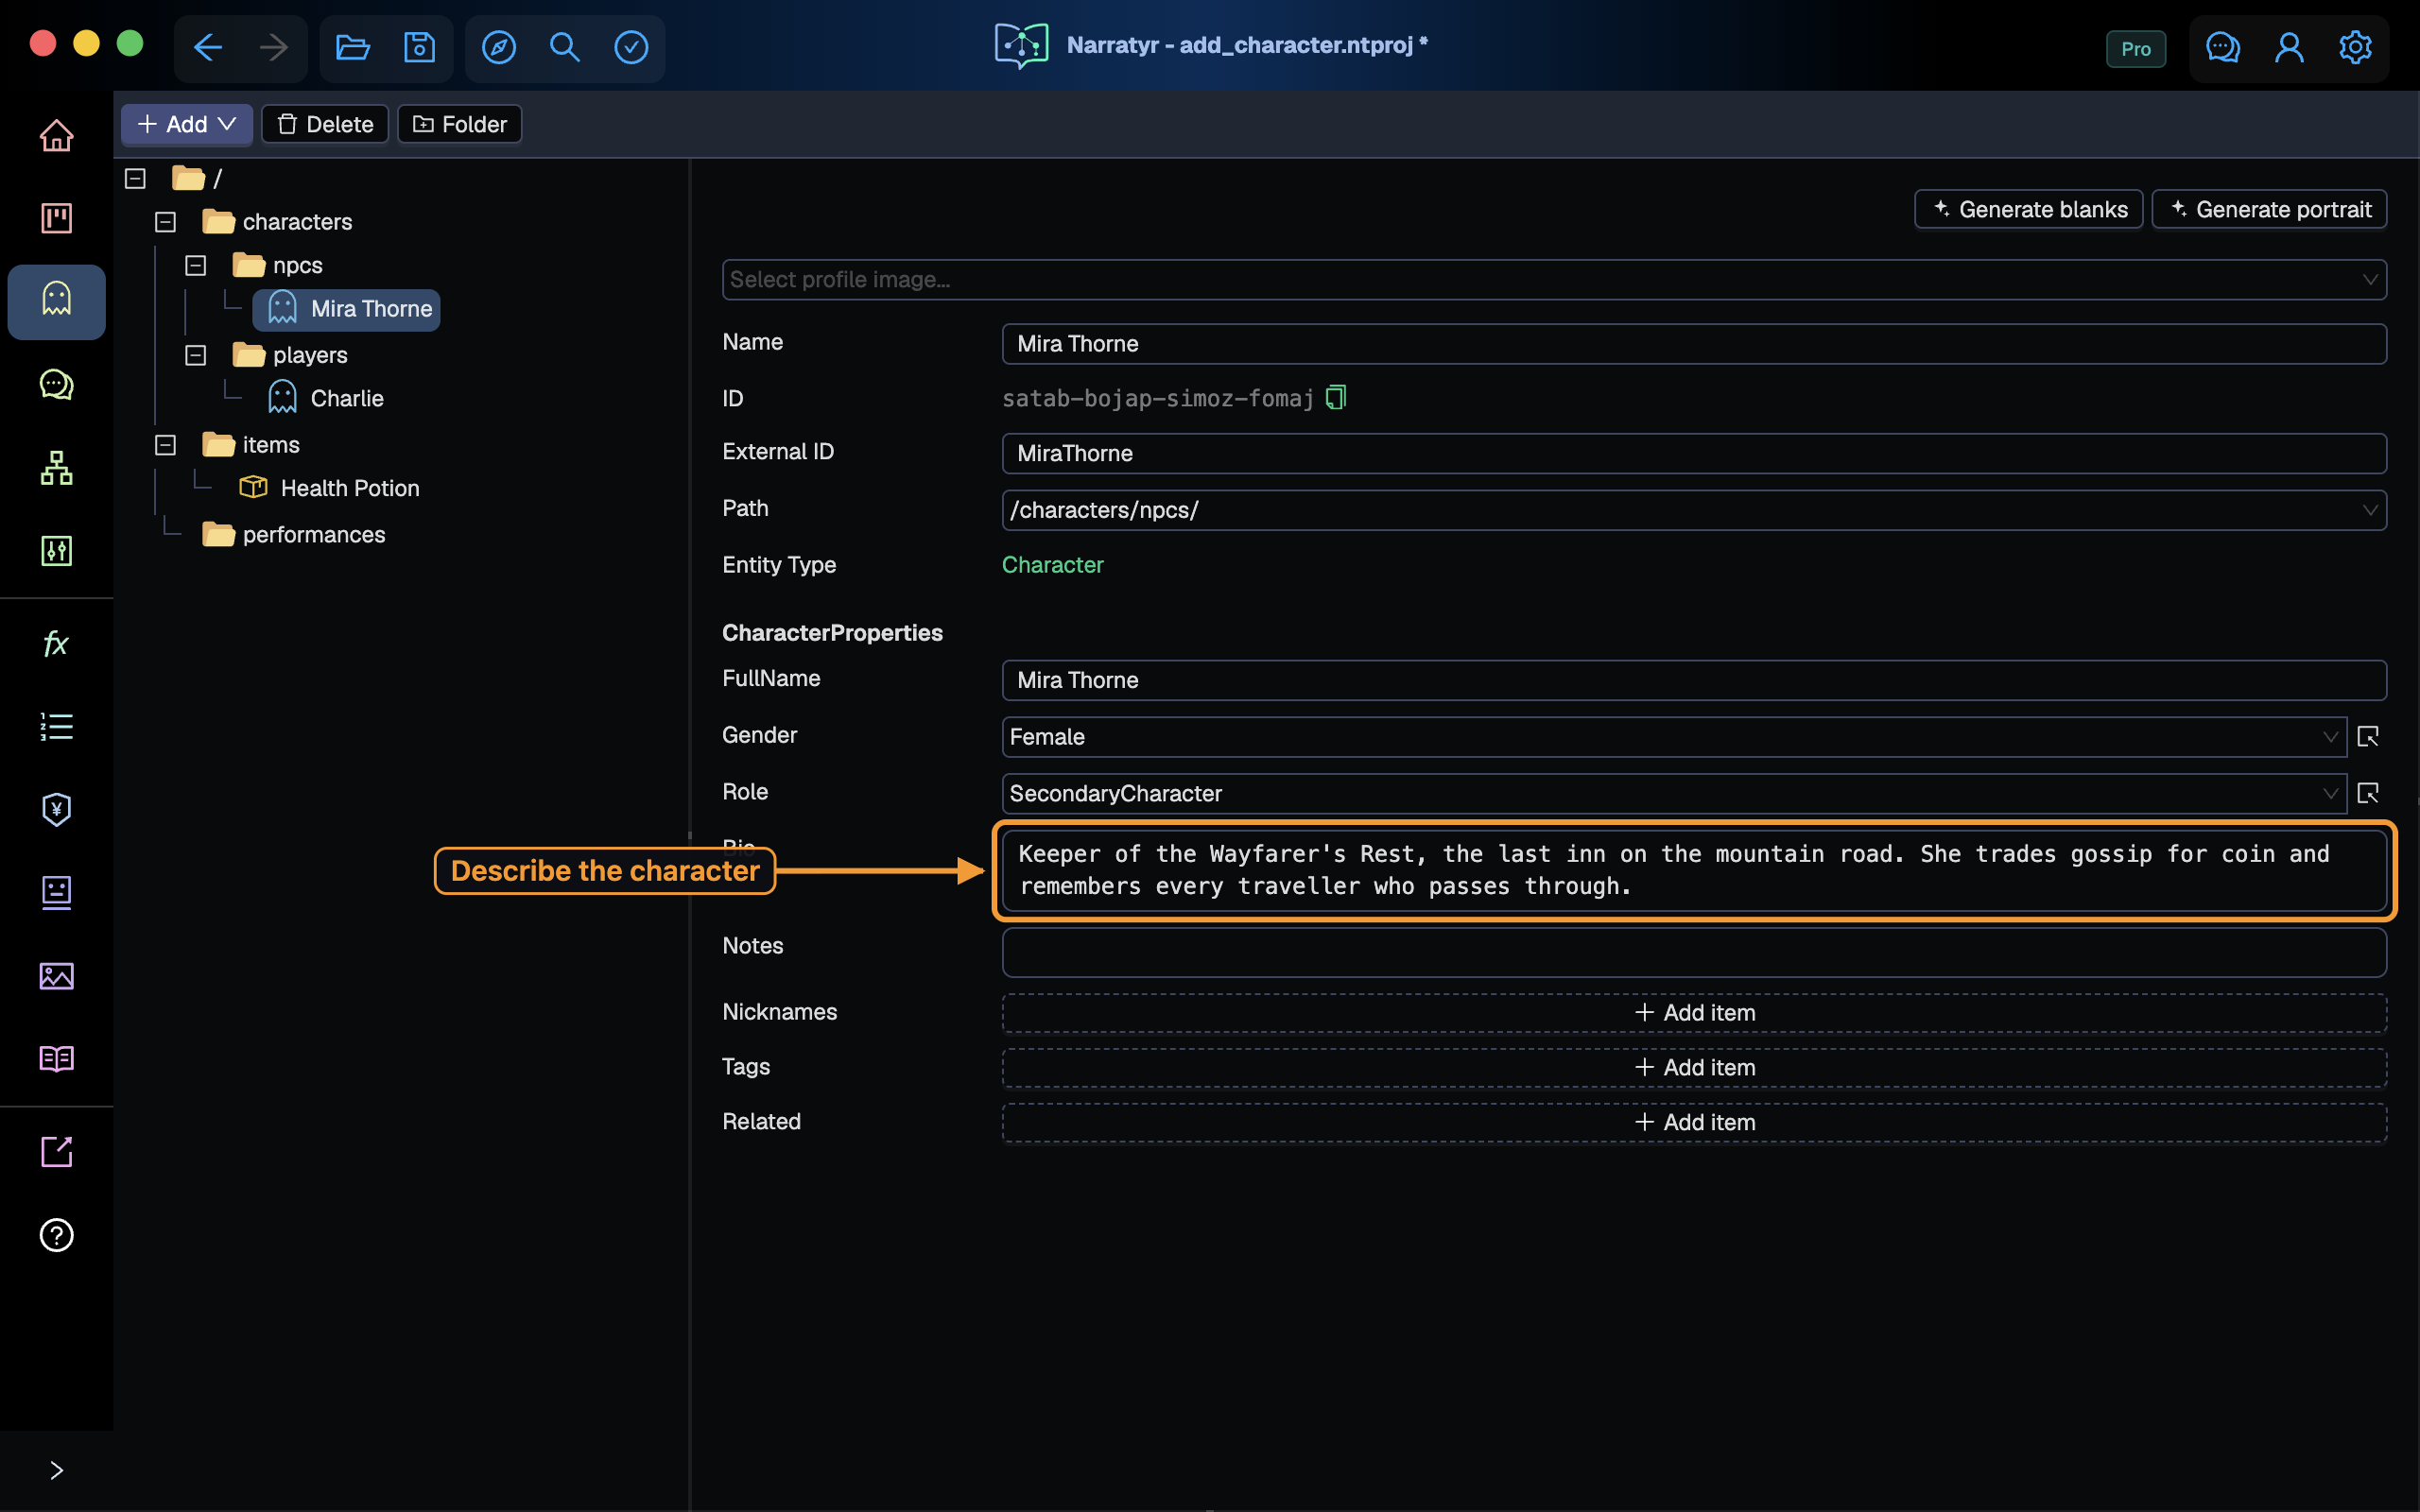Open the Role dropdown
The image size is (2420, 1512).
pyautogui.click(x=1674, y=794)
